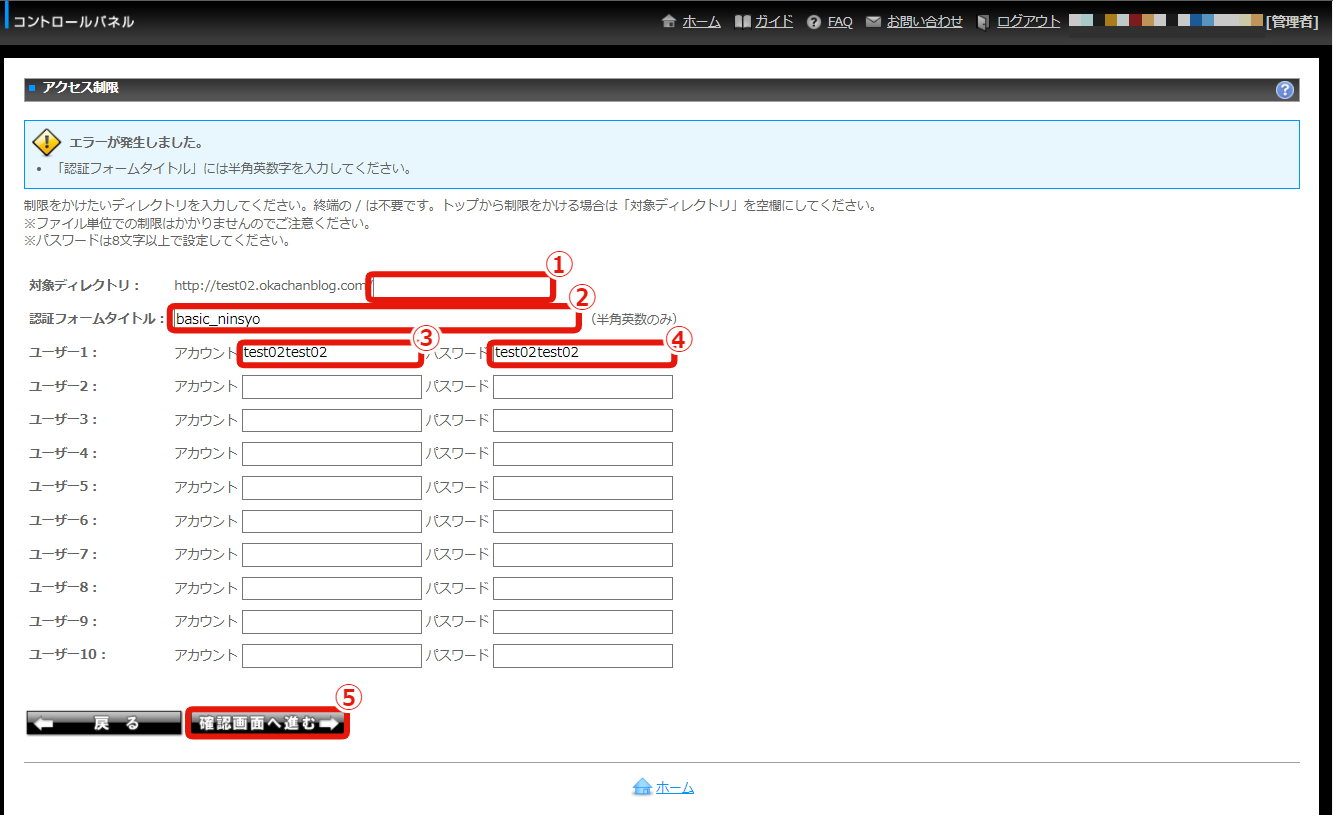Click the logout door icon
Image resolution: width=1333 pixels, height=815 pixels.
(x=983, y=22)
